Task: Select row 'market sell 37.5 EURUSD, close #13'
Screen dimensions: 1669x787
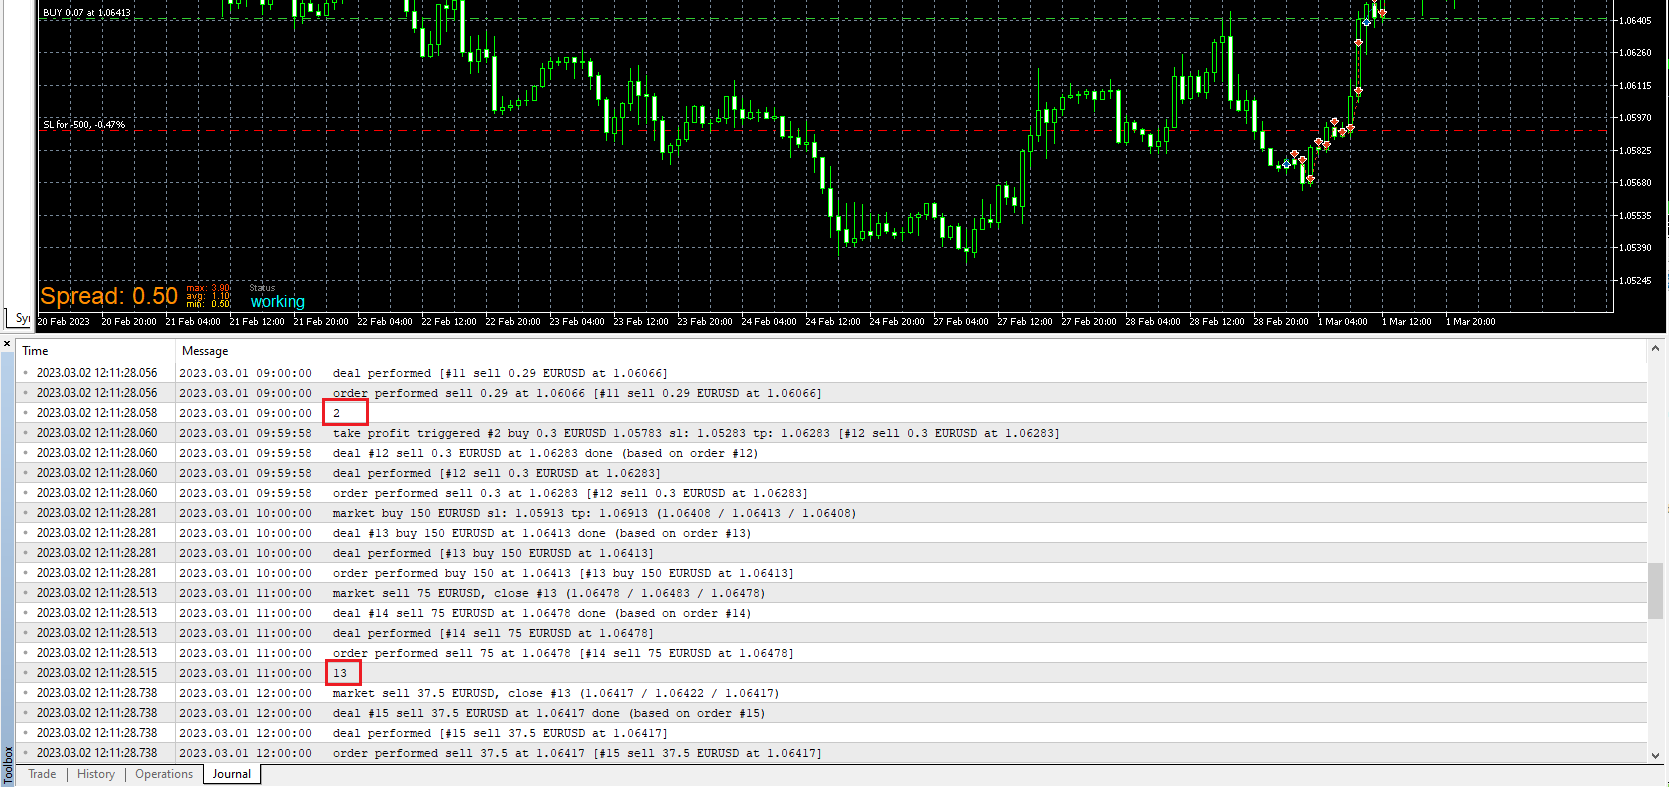Action: pyautogui.click(x=832, y=693)
